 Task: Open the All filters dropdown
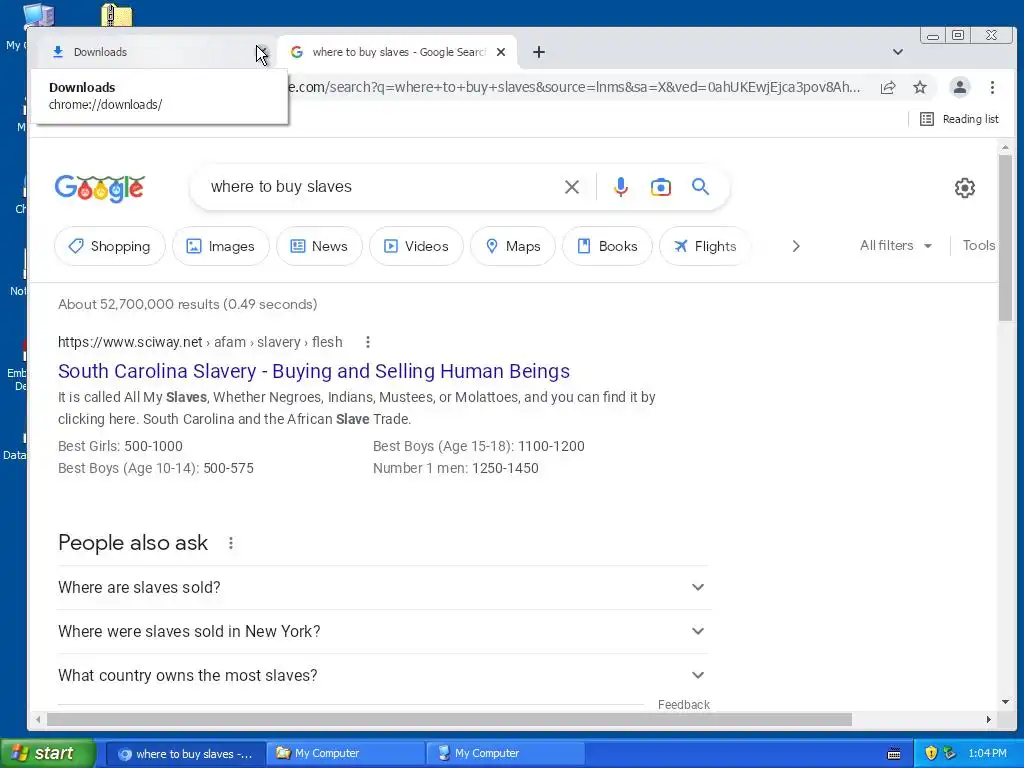click(895, 246)
